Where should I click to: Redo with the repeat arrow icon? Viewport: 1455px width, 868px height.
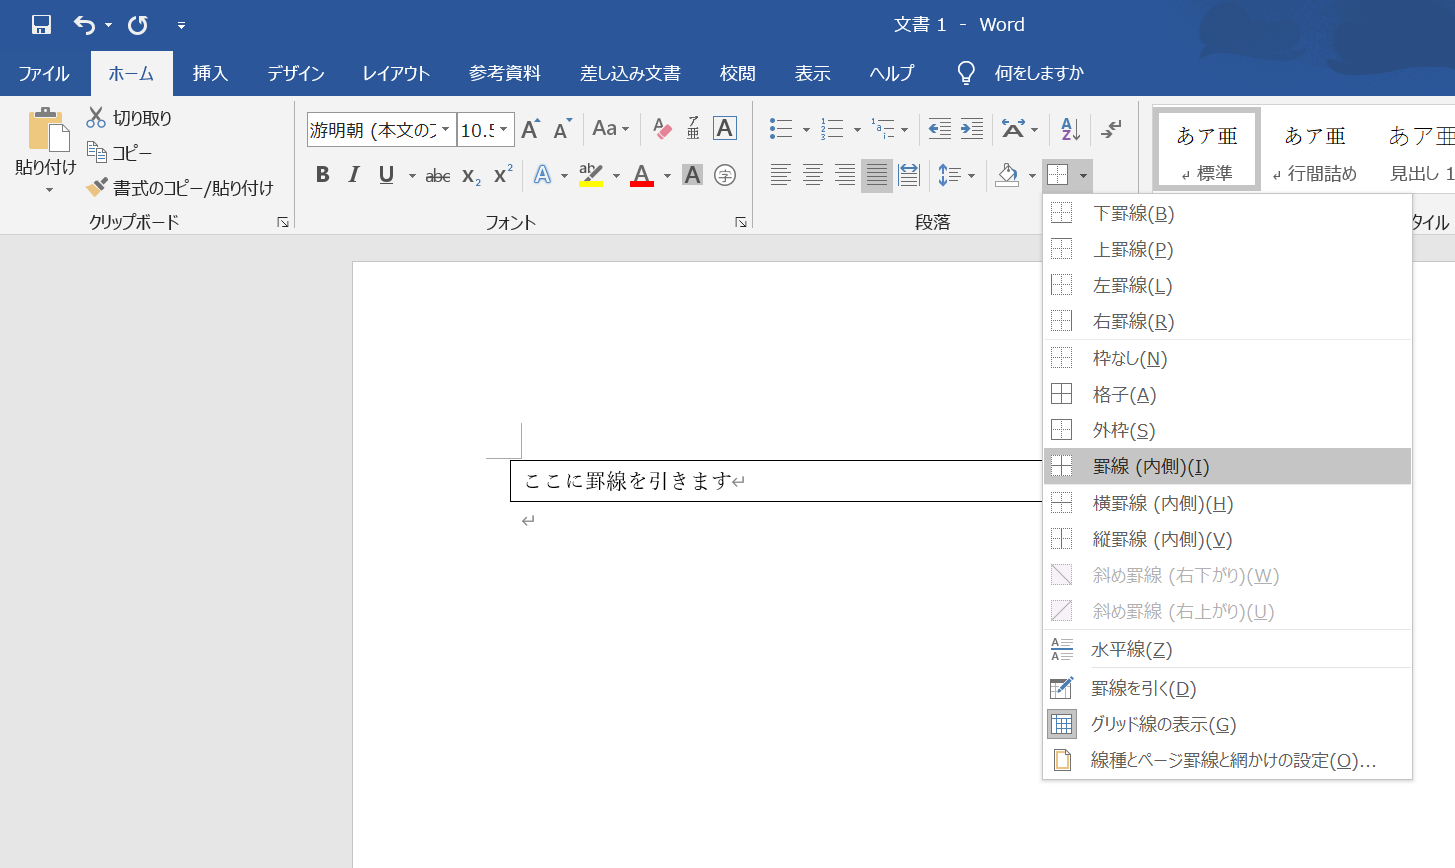point(138,24)
